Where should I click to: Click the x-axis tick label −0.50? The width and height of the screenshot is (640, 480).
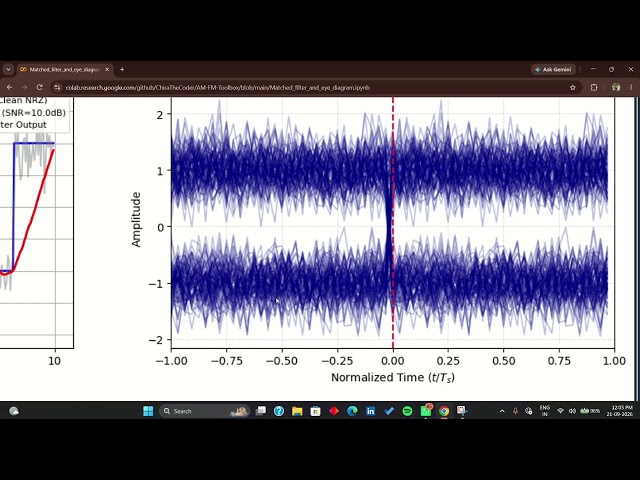pyautogui.click(x=282, y=361)
